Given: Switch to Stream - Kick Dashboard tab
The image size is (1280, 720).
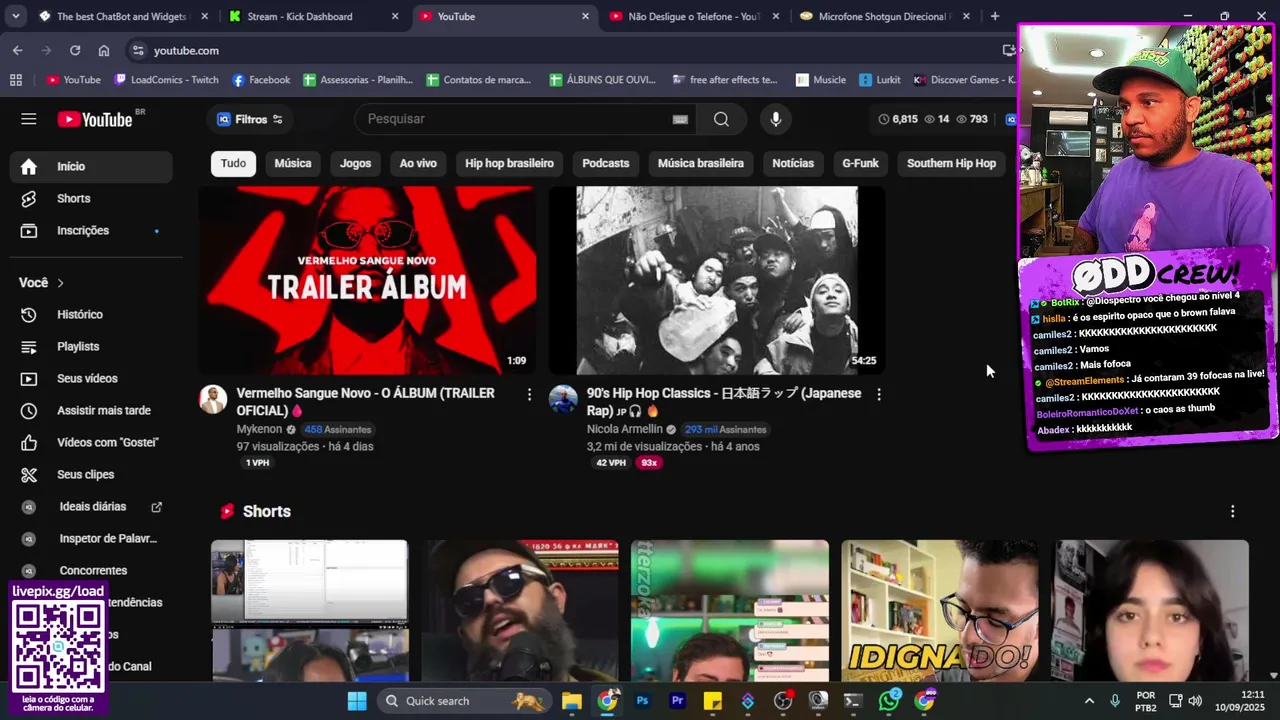Looking at the screenshot, I should (313, 16).
